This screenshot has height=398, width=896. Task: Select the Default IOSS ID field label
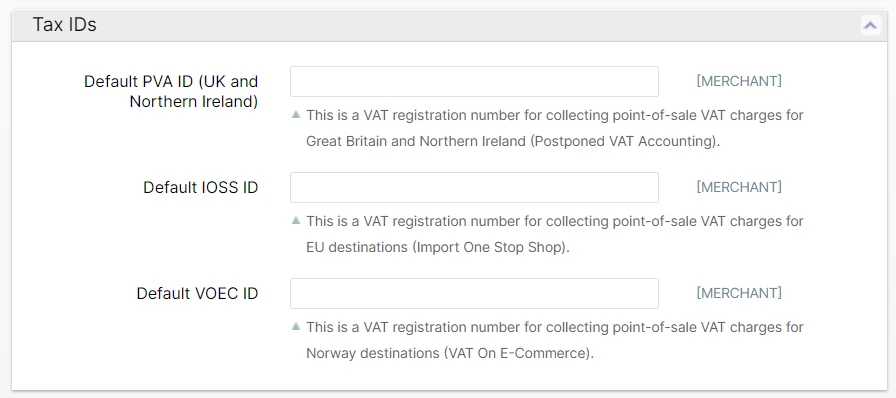tap(201, 188)
